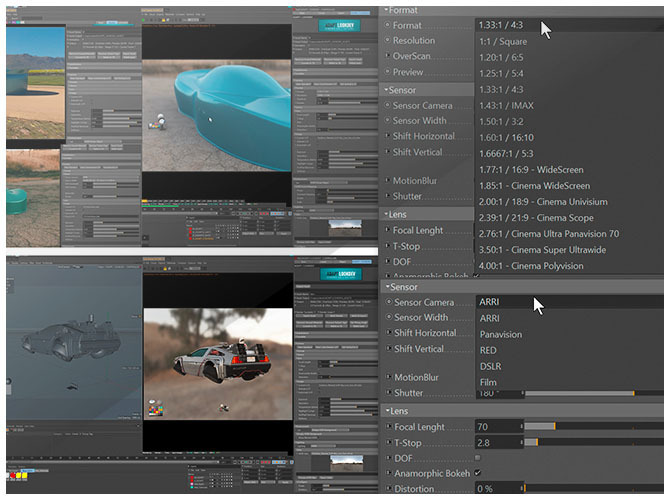The height and width of the screenshot is (500, 670).
Task: Click the stepper arrows on the T-Stop 2.8 field
Action: pos(521,442)
